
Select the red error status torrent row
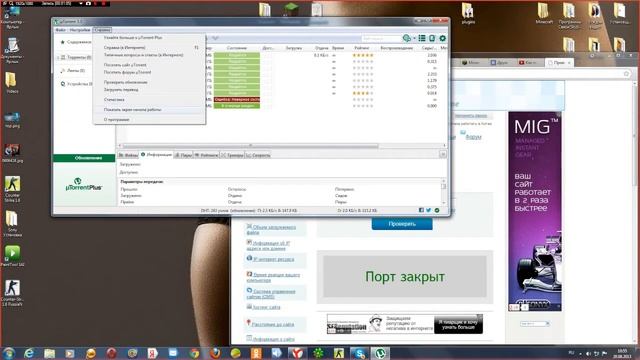(237, 99)
